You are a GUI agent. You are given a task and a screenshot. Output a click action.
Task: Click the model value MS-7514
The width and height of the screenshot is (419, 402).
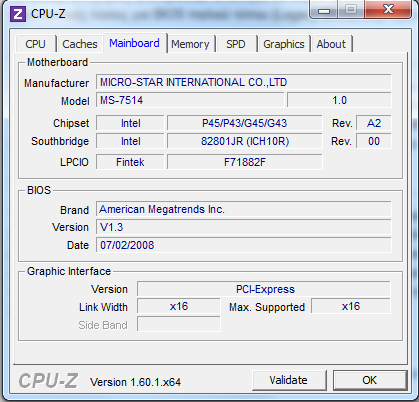pos(190,100)
